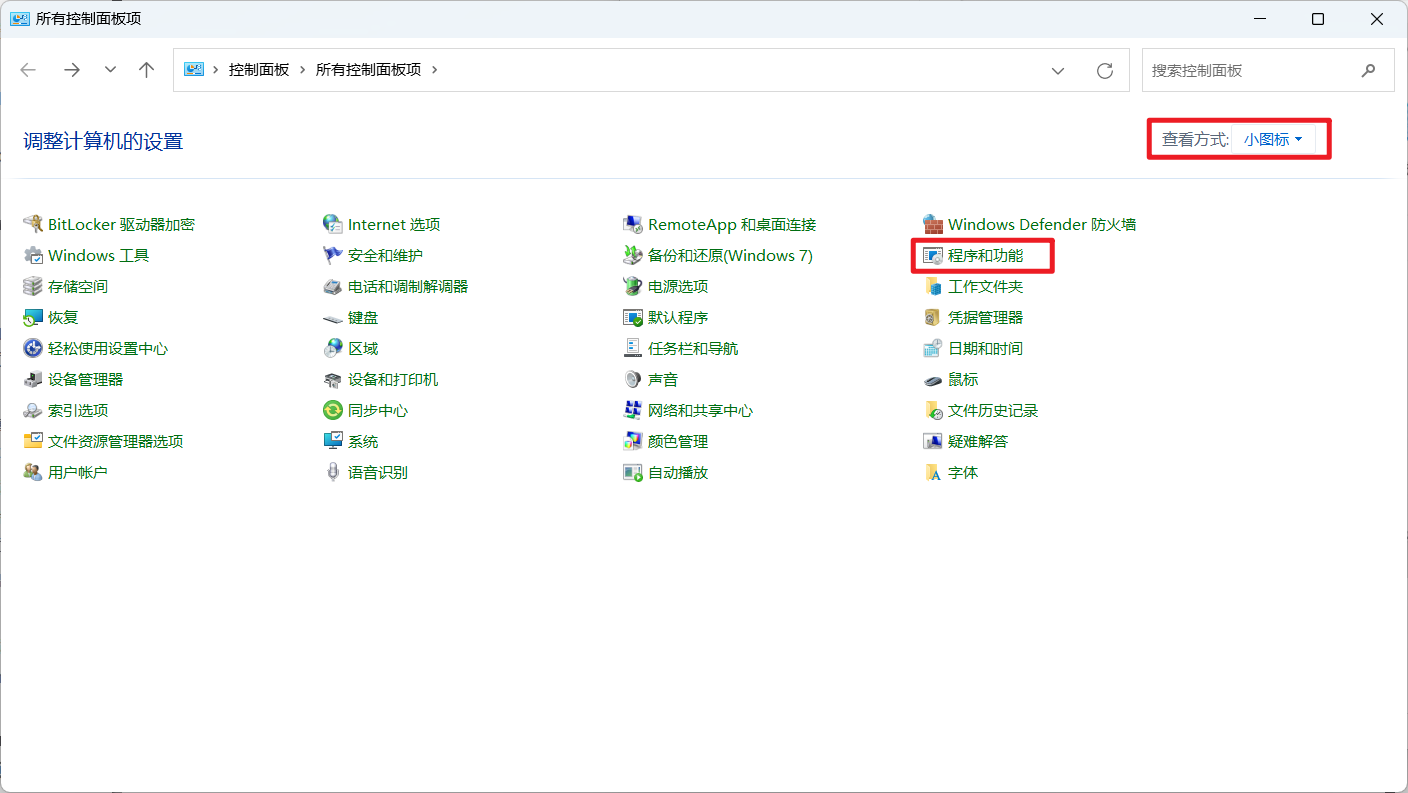Click the title bar control panel icon
This screenshot has height=793, width=1408.
20,19
